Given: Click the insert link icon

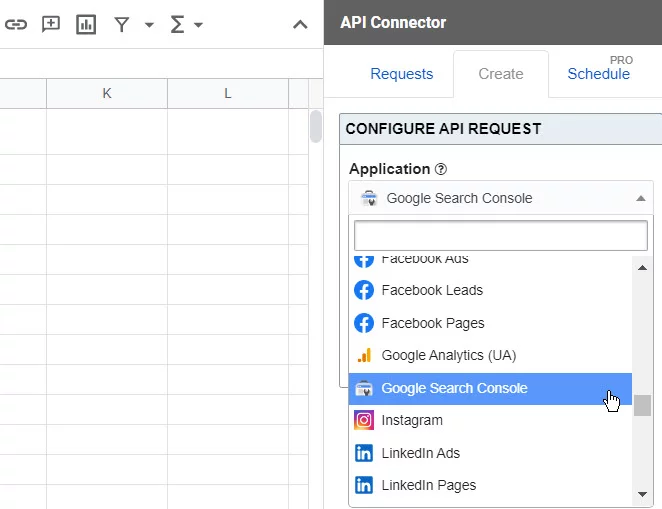Looking at the screenshot, I should click(x=16, y=24).
